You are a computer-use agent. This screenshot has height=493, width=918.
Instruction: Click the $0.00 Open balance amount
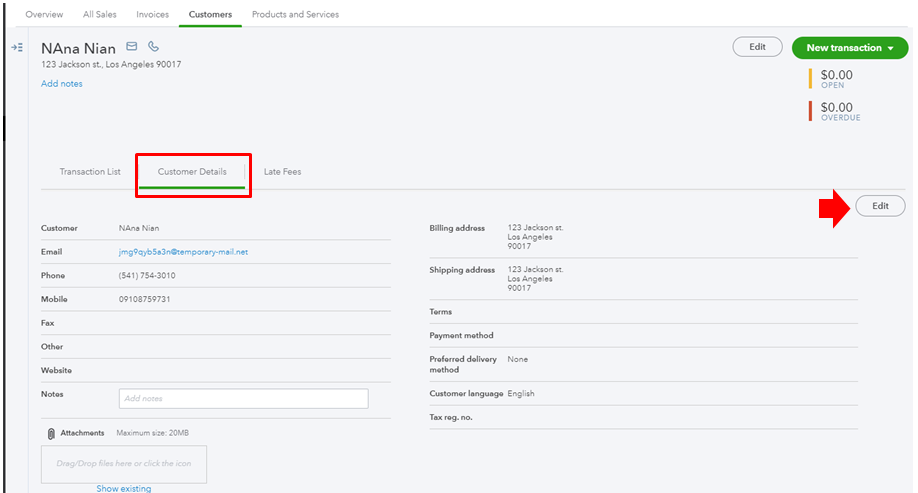(x=836, y=74)
